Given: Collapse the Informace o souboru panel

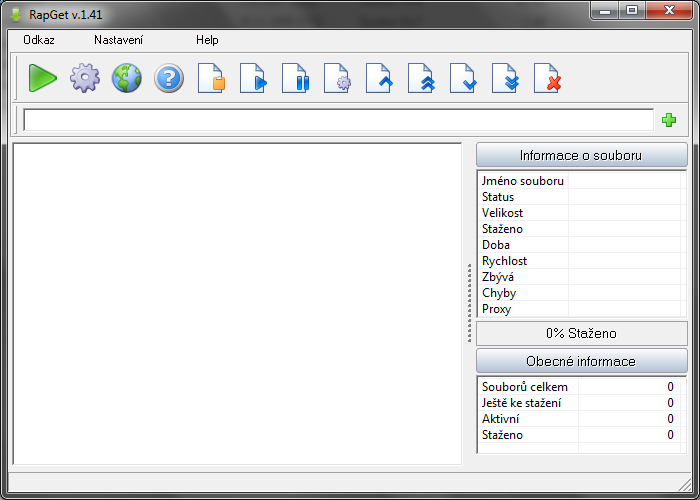Looking at the screenshot, I should 581,155.
